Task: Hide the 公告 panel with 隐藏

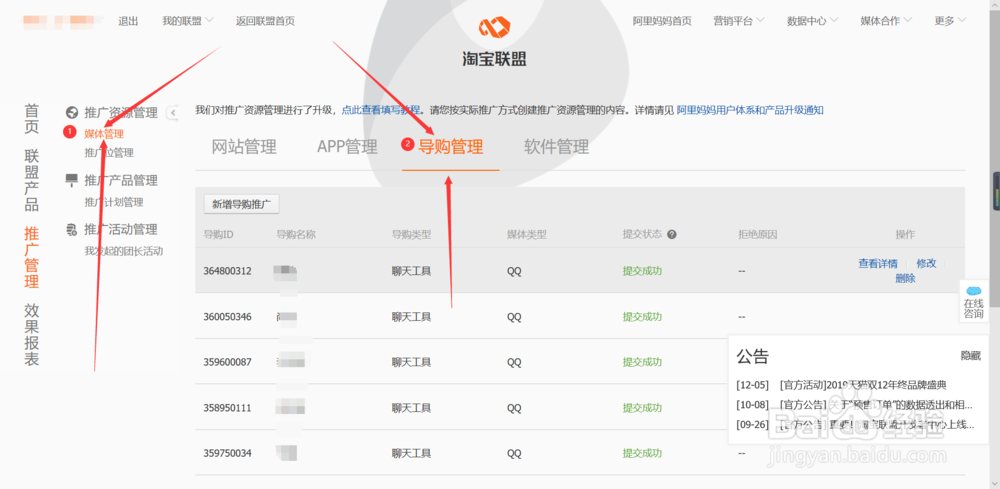Action: [971, 356]
